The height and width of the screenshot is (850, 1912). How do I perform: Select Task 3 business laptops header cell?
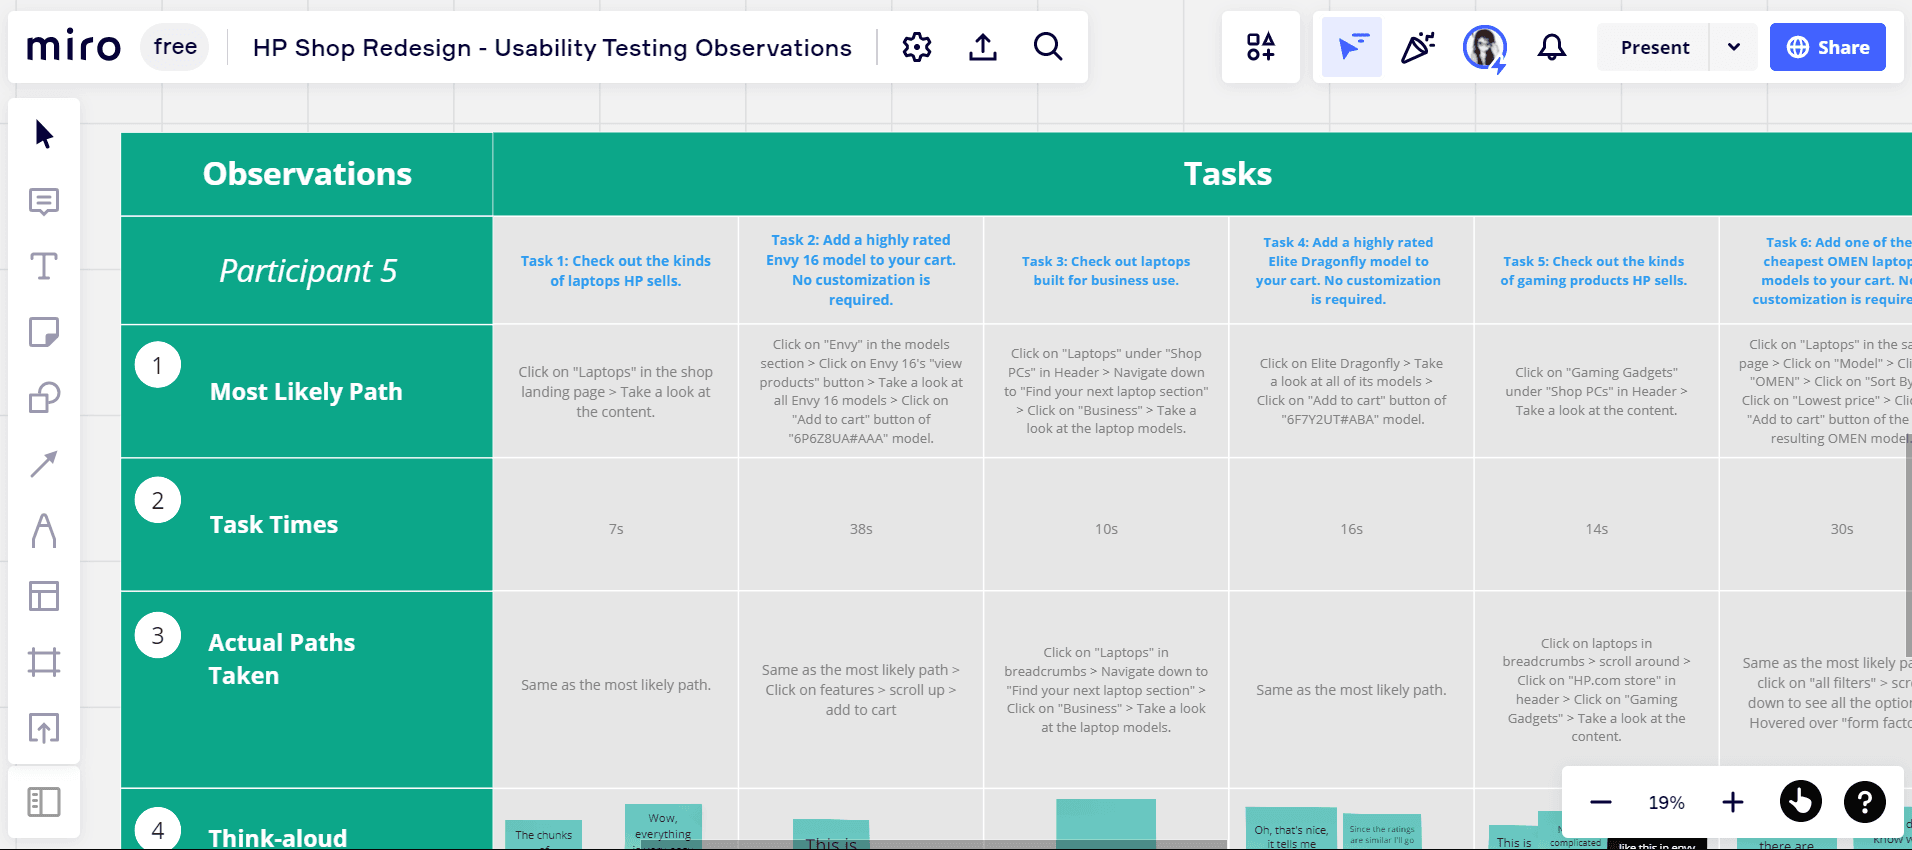1106,270
